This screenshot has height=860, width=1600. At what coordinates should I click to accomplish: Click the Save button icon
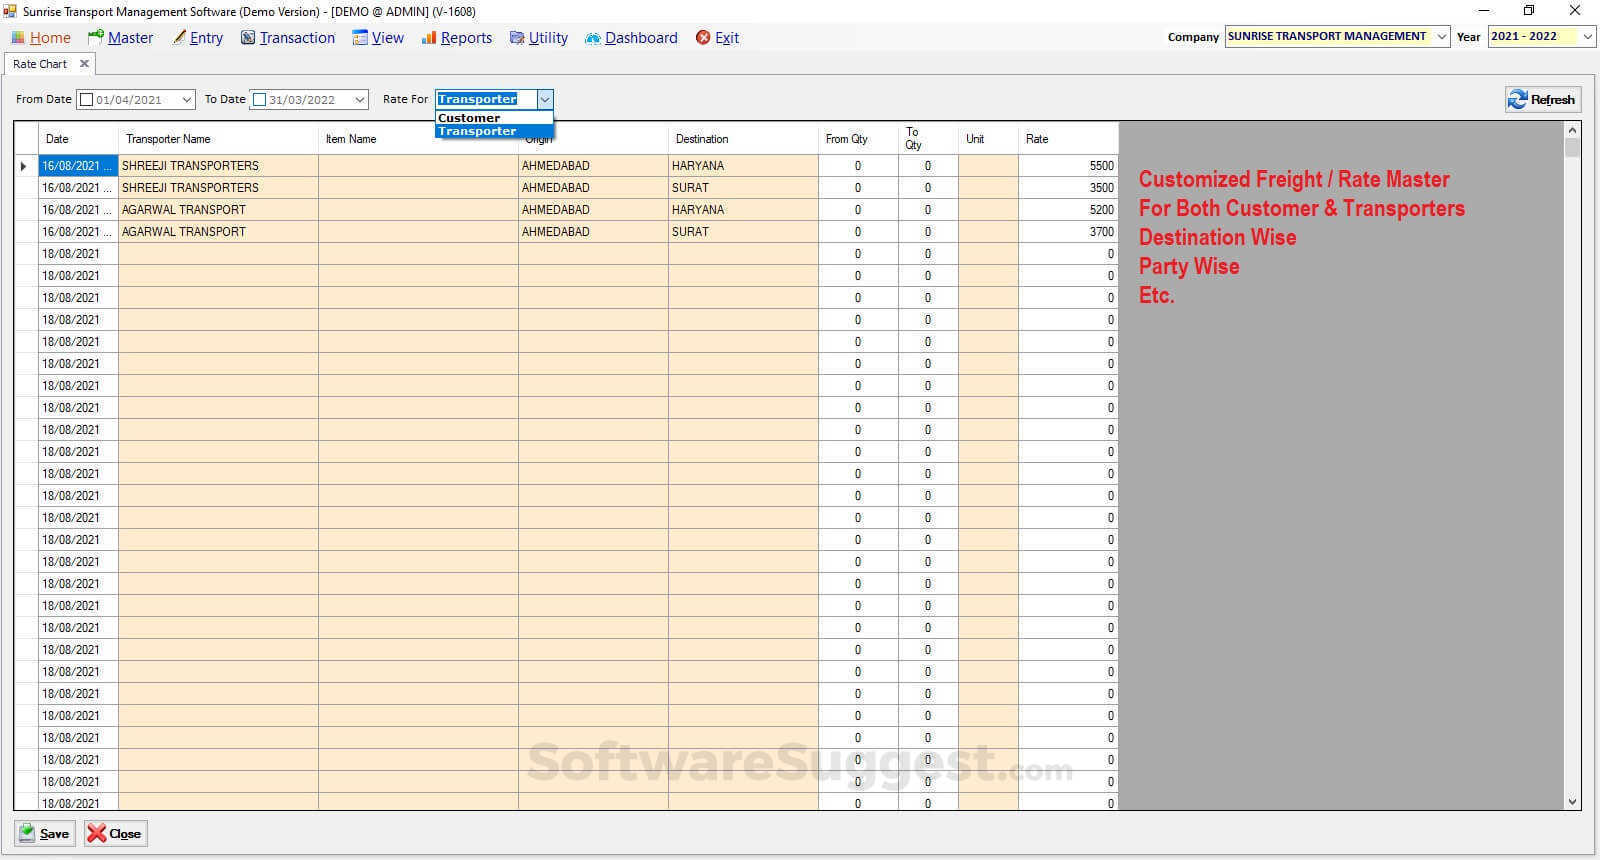pos(27,833)
